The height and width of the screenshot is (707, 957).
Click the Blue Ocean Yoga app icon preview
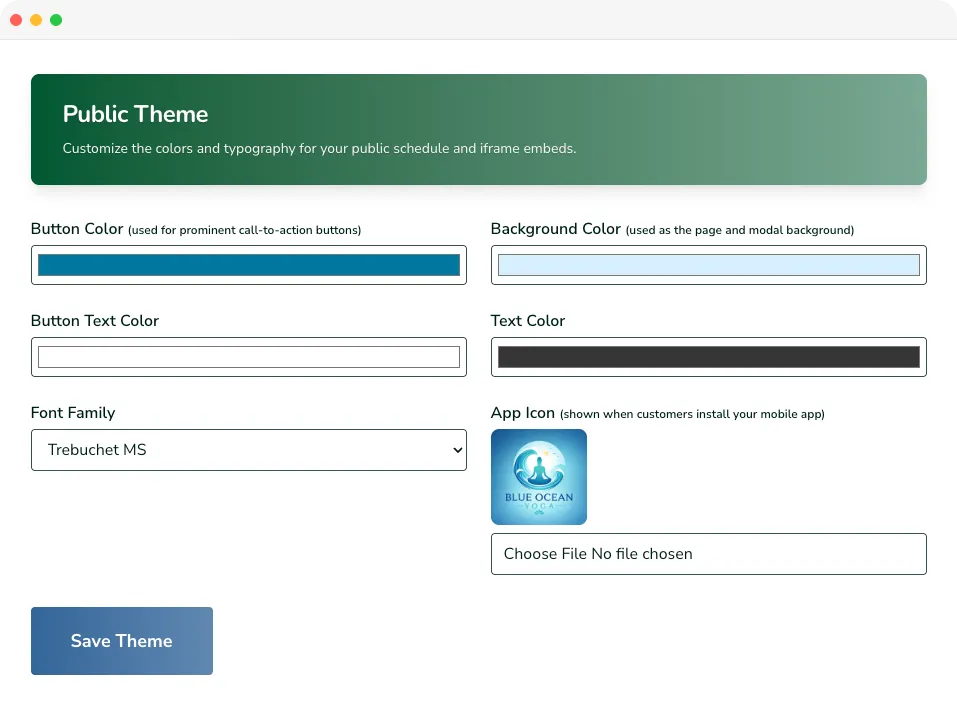click(x=539, y=476)
